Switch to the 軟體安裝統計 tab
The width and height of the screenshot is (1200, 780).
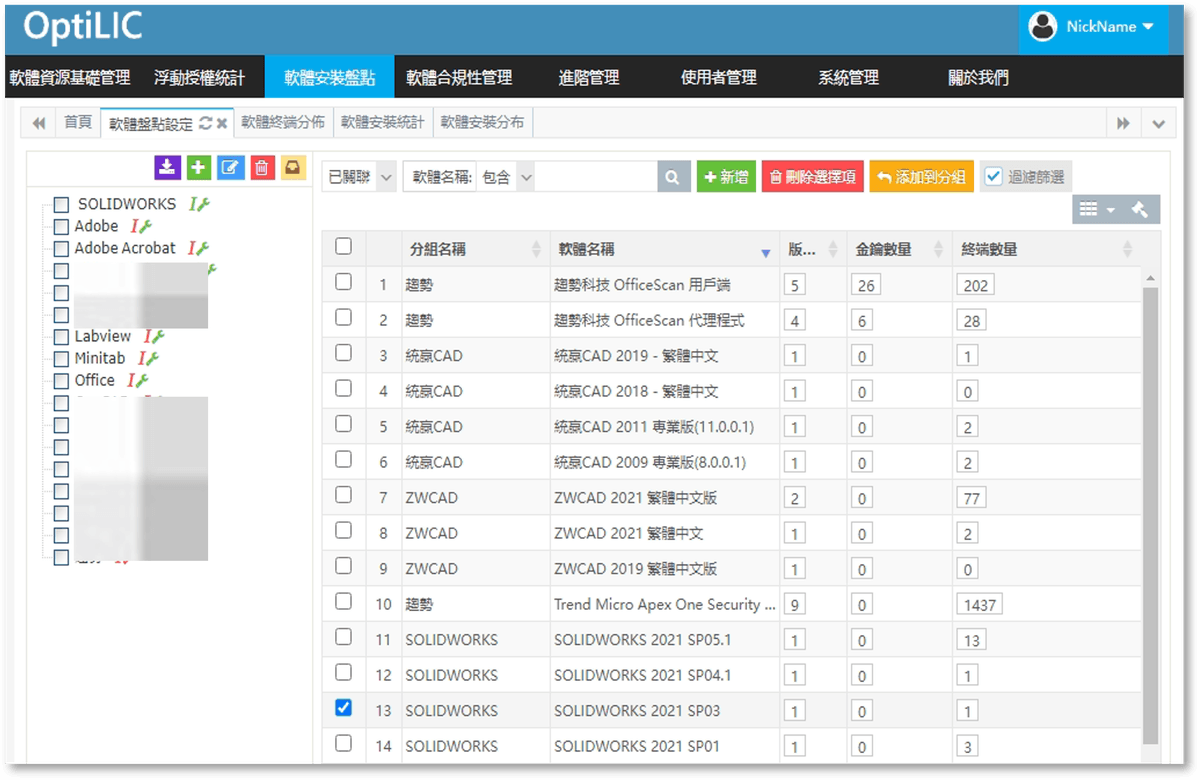pos(382,123)
